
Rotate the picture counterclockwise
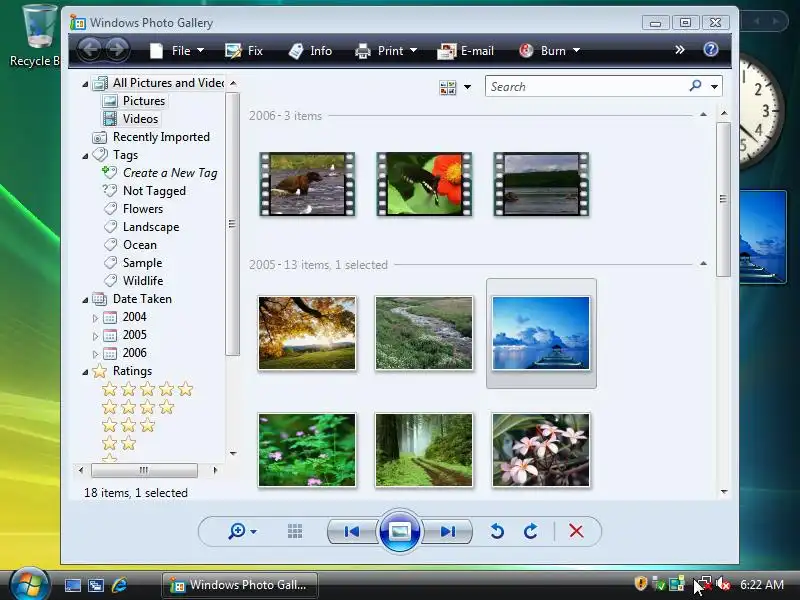point(497,531)
